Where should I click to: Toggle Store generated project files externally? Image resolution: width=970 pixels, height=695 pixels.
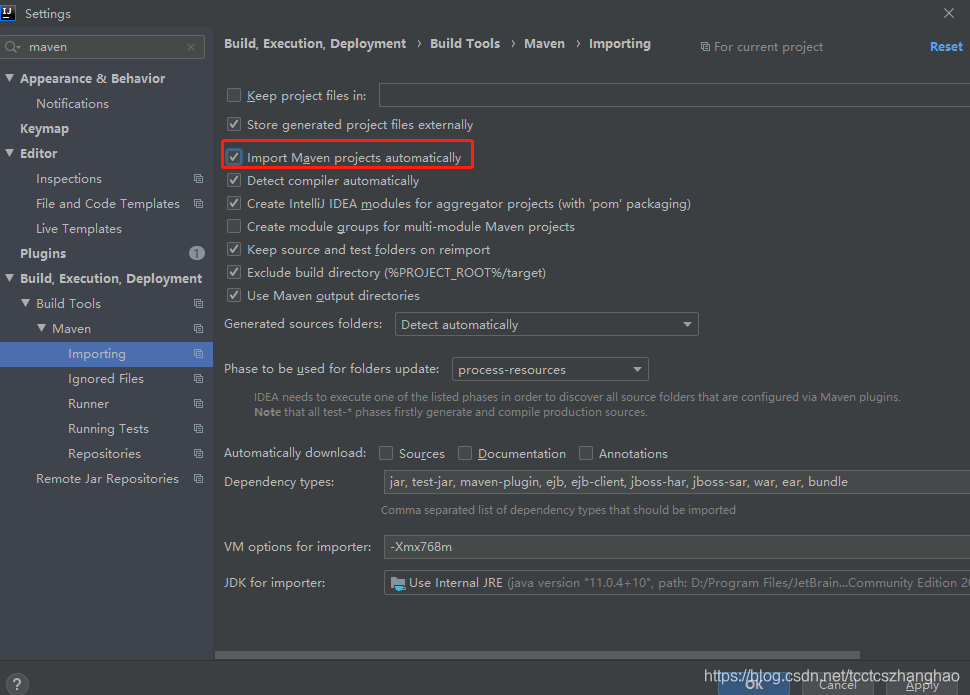click(234, 124)
